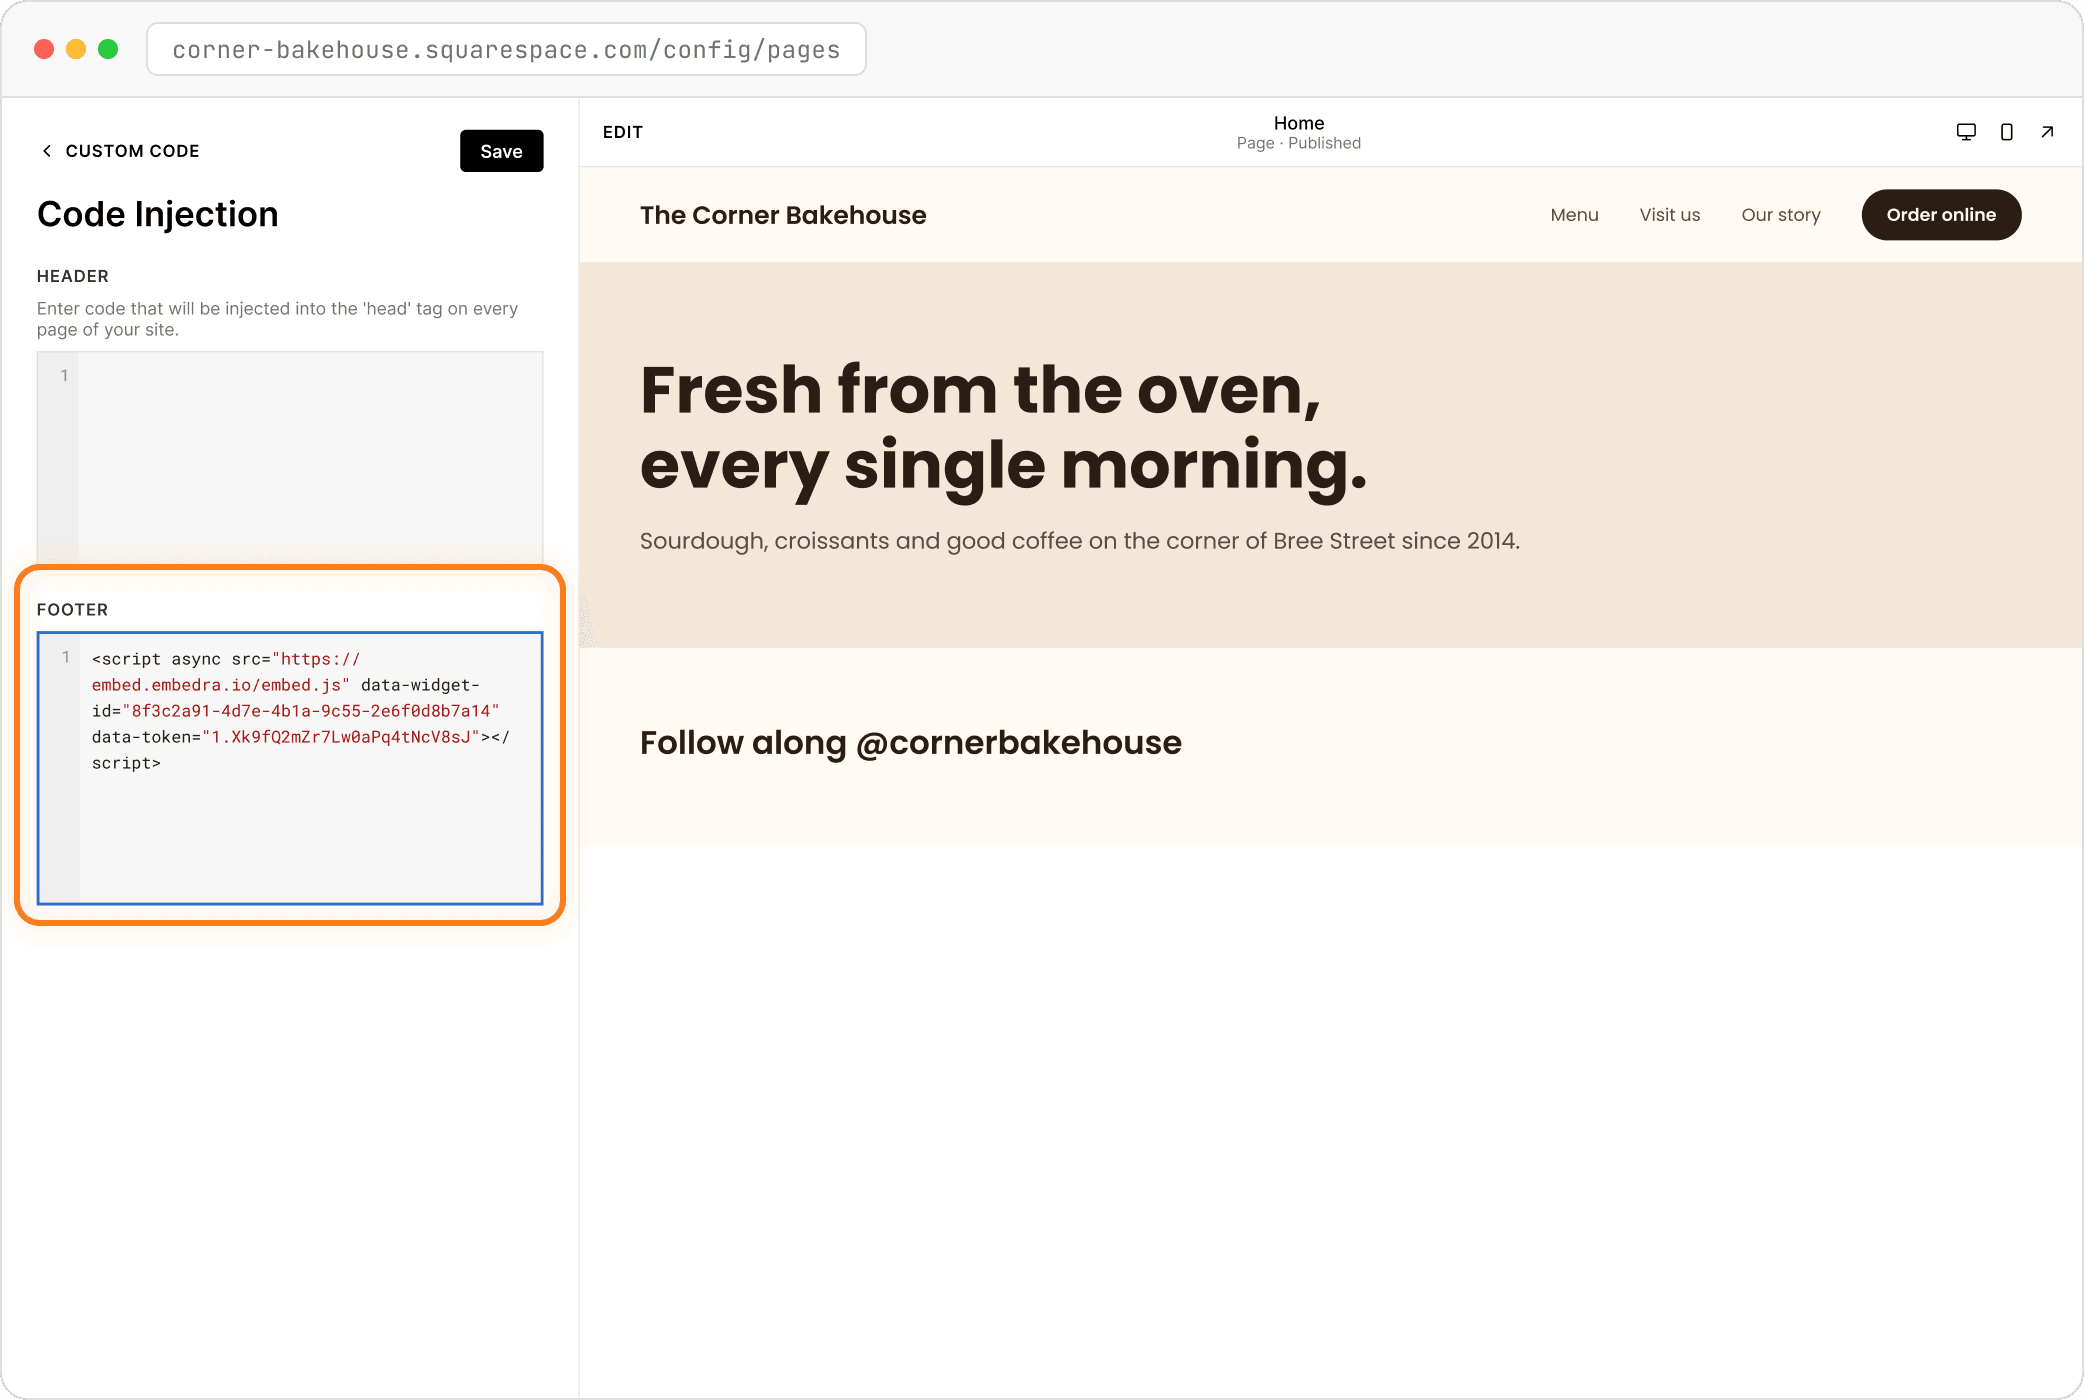This screenshot has width=2084, height=1400.
Task: Click the HEADER section label
Action: tap(73, 276)
